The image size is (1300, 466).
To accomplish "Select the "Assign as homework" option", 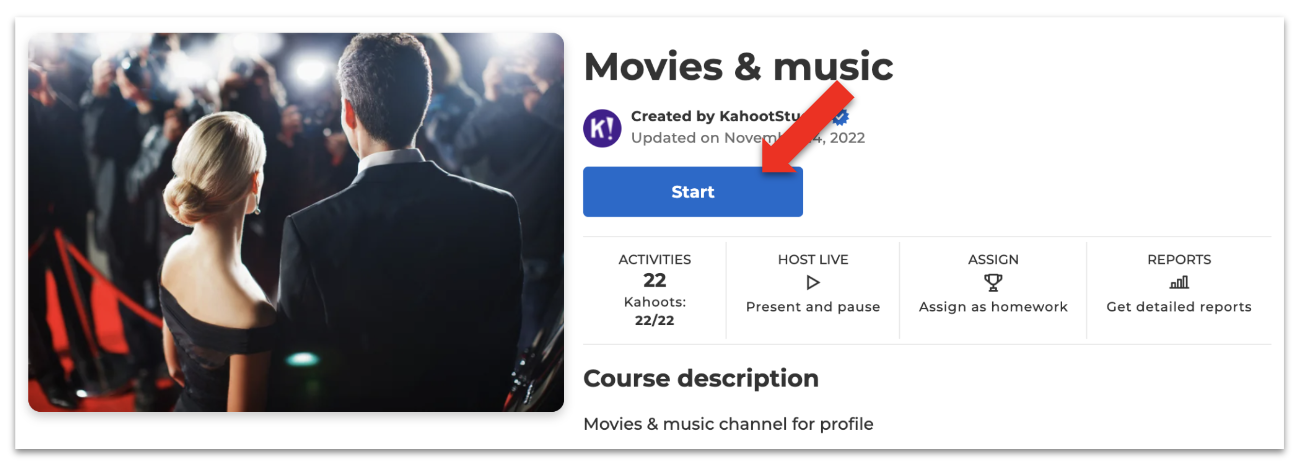I will [x=993, y=307].
